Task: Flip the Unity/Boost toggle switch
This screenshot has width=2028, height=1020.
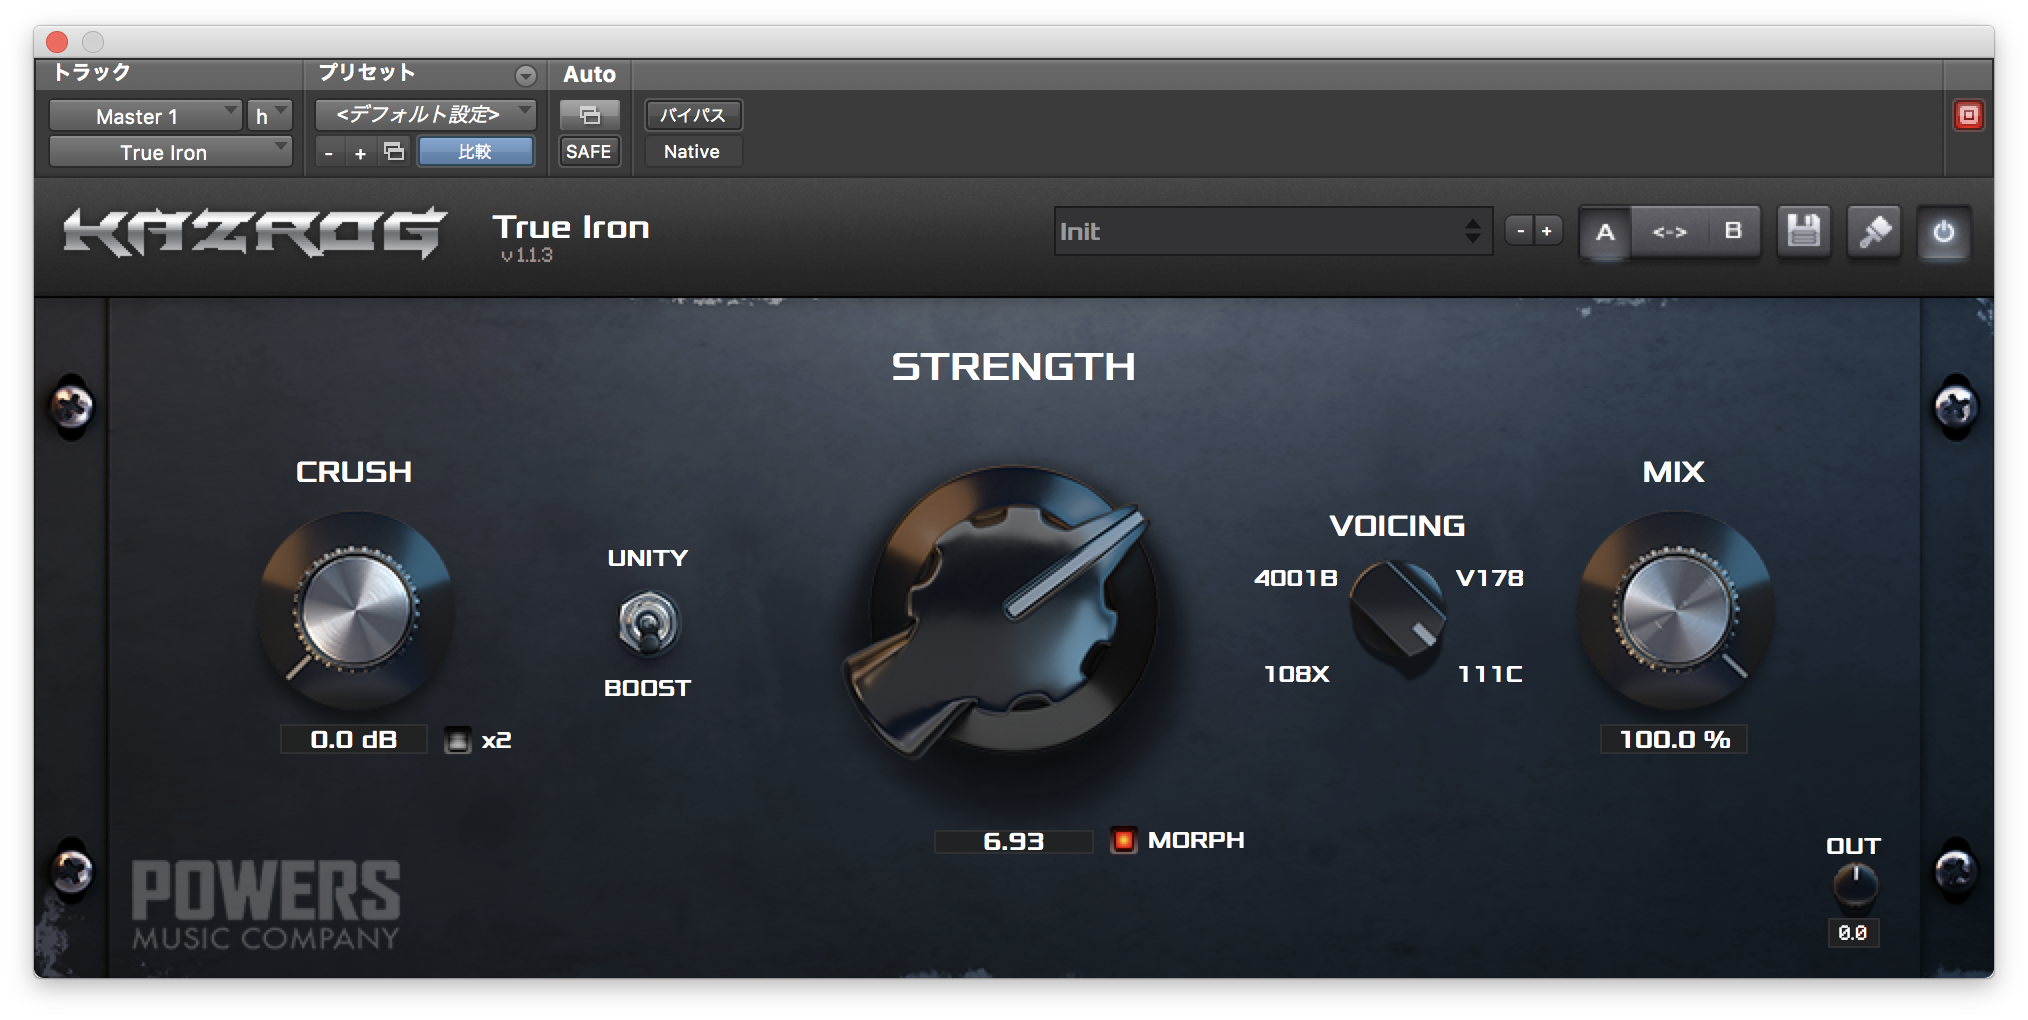Action: tap(647, 624)
